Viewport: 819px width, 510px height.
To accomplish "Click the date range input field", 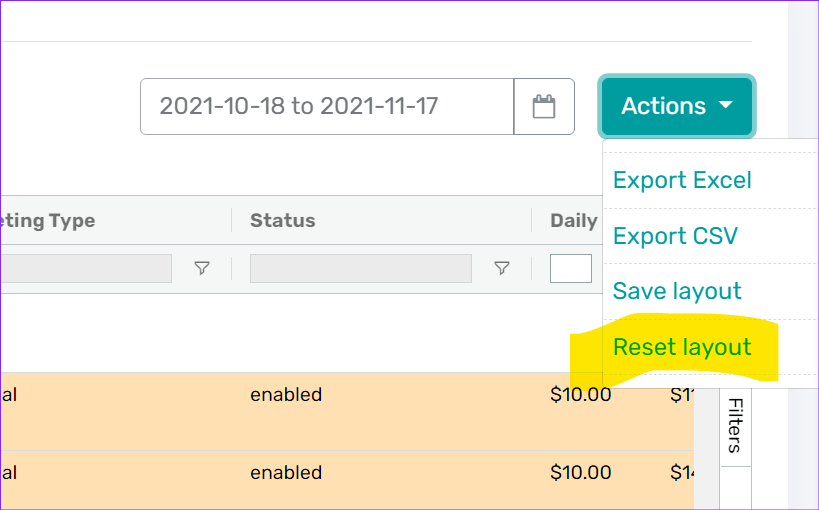I will pos(327,107).
